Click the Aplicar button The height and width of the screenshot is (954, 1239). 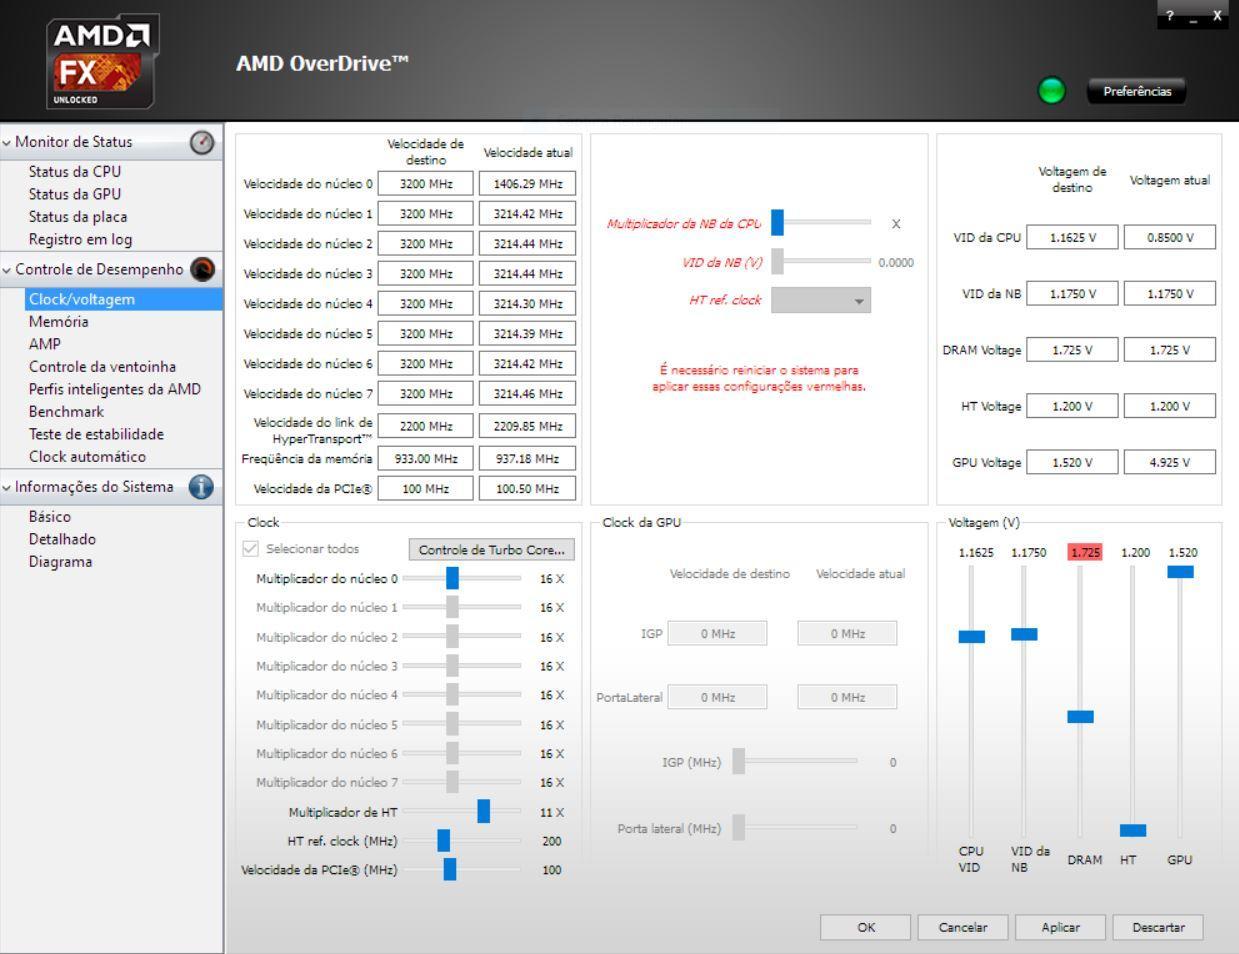pyautogui.click(x=1060, y=927)
